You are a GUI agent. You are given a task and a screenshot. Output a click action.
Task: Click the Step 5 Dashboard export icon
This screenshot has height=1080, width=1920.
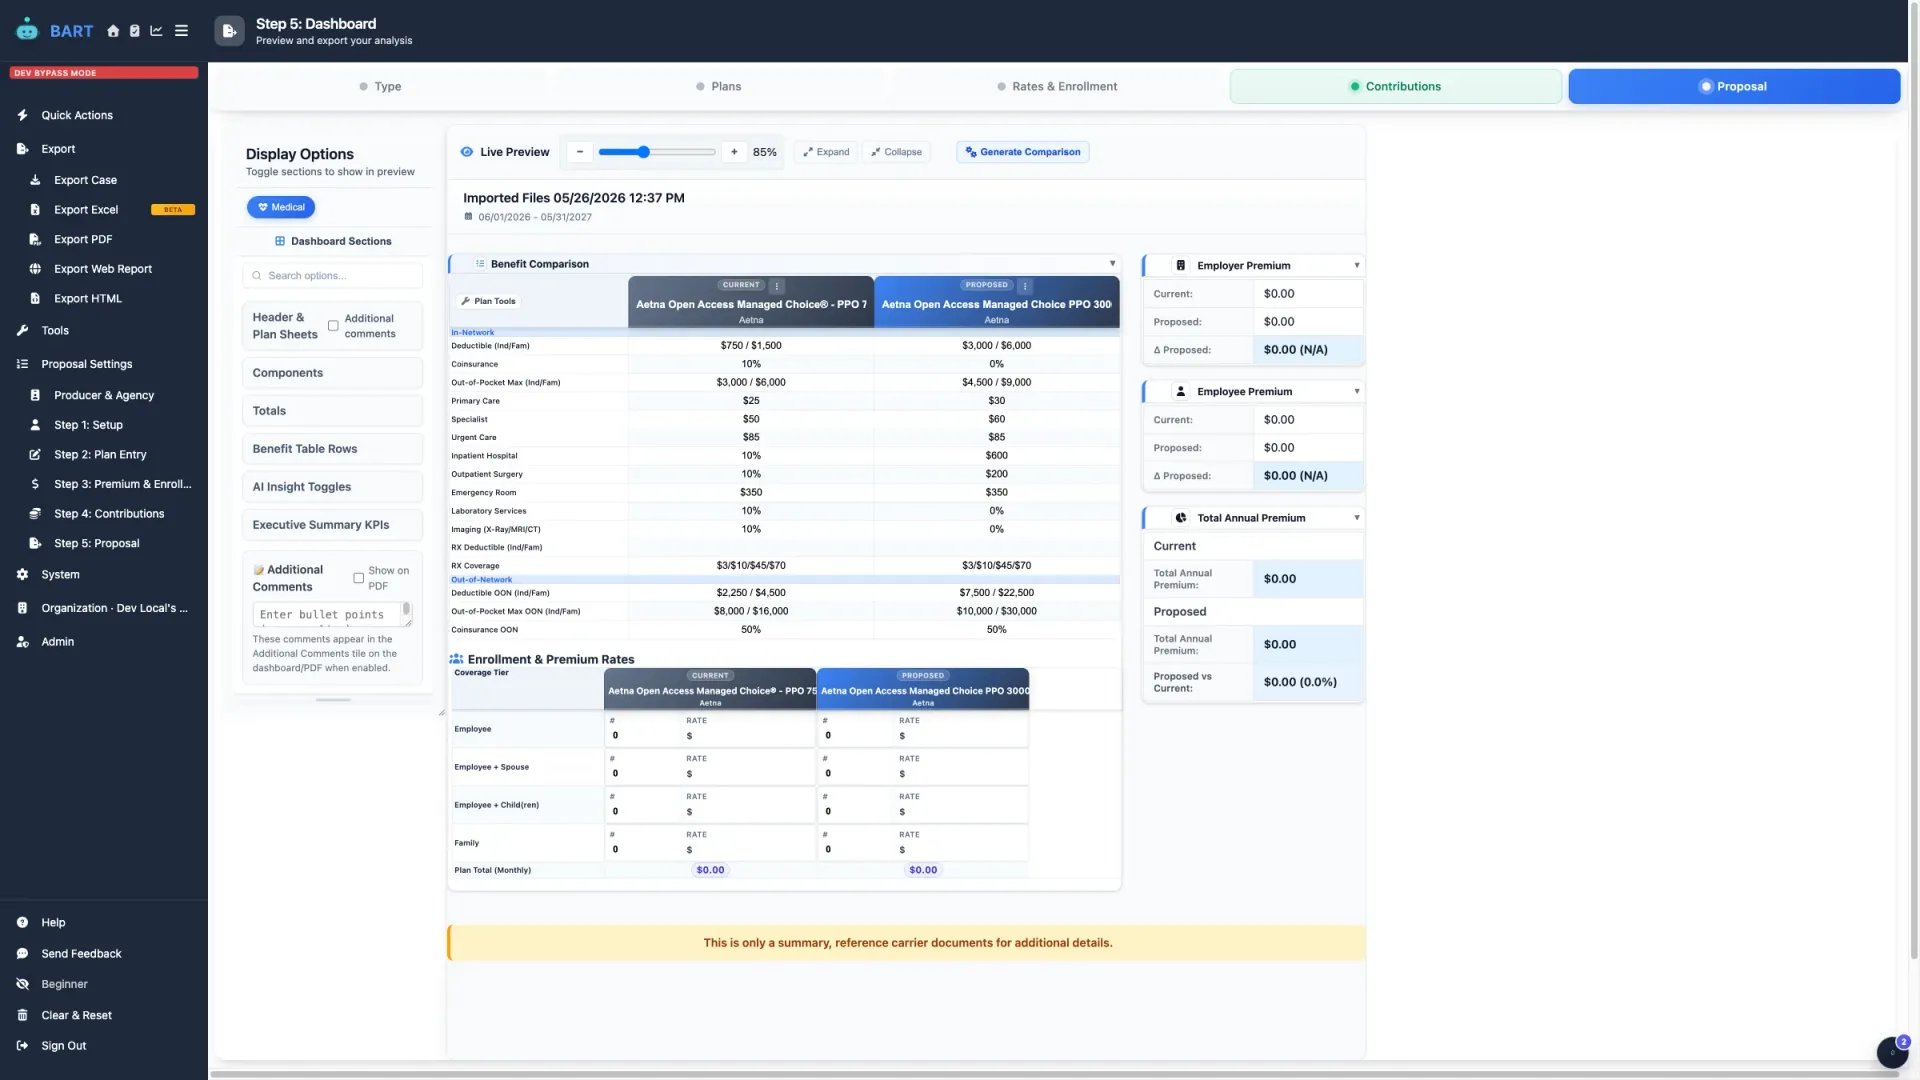pos(229,31)
